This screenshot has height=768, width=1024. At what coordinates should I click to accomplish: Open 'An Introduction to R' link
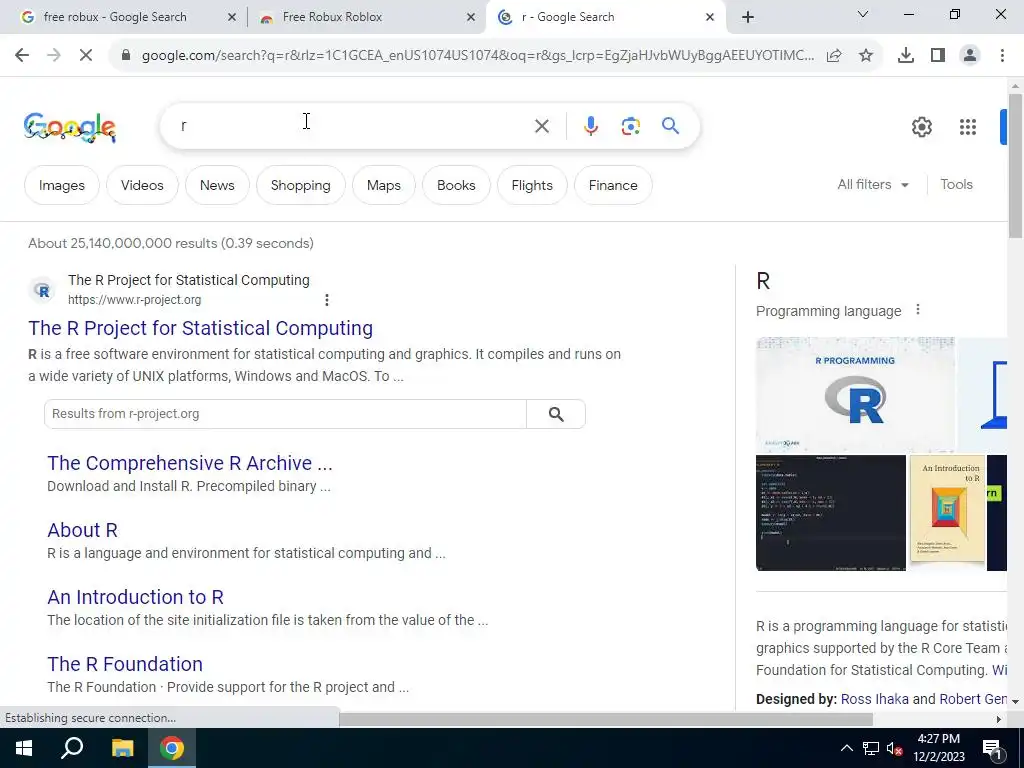(x=135, y=597)
